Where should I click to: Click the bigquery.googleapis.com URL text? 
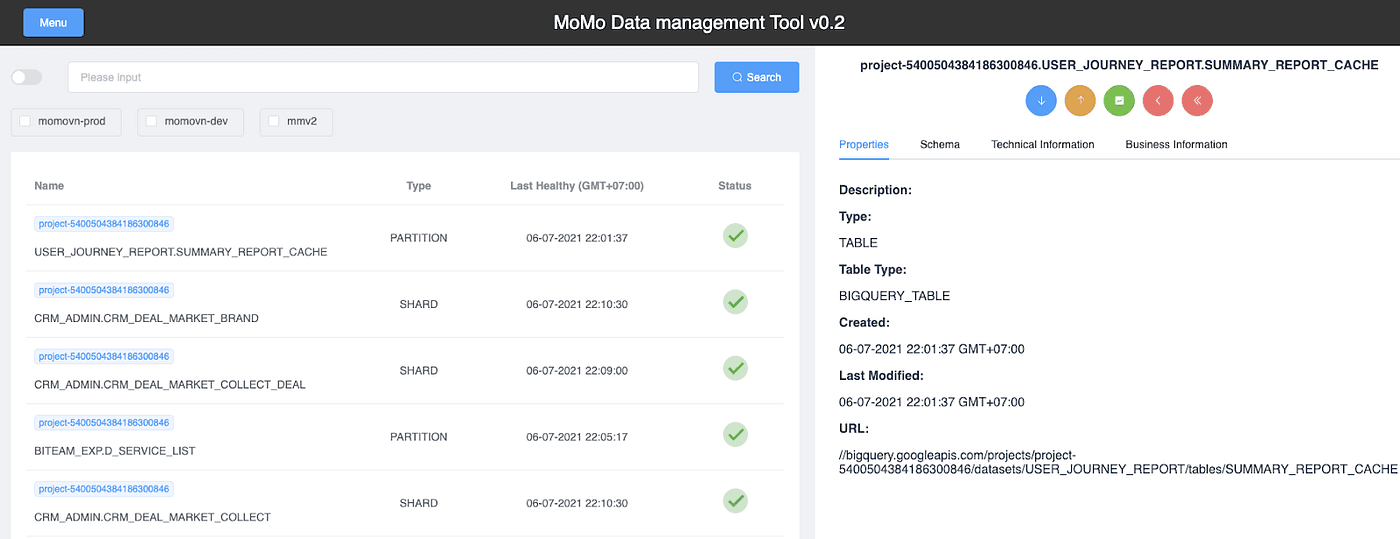tap(1118, 462)
